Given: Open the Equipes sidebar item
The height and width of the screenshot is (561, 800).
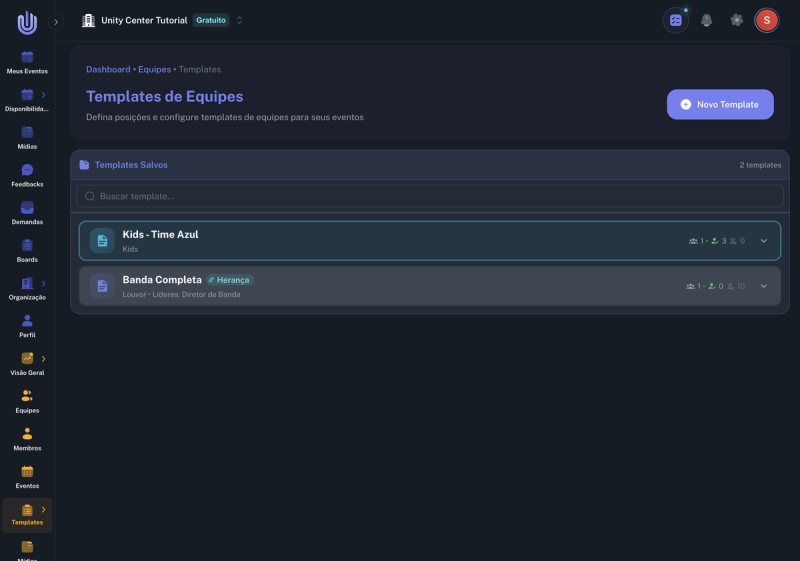Looking at the screenshot, I should 27,402.
